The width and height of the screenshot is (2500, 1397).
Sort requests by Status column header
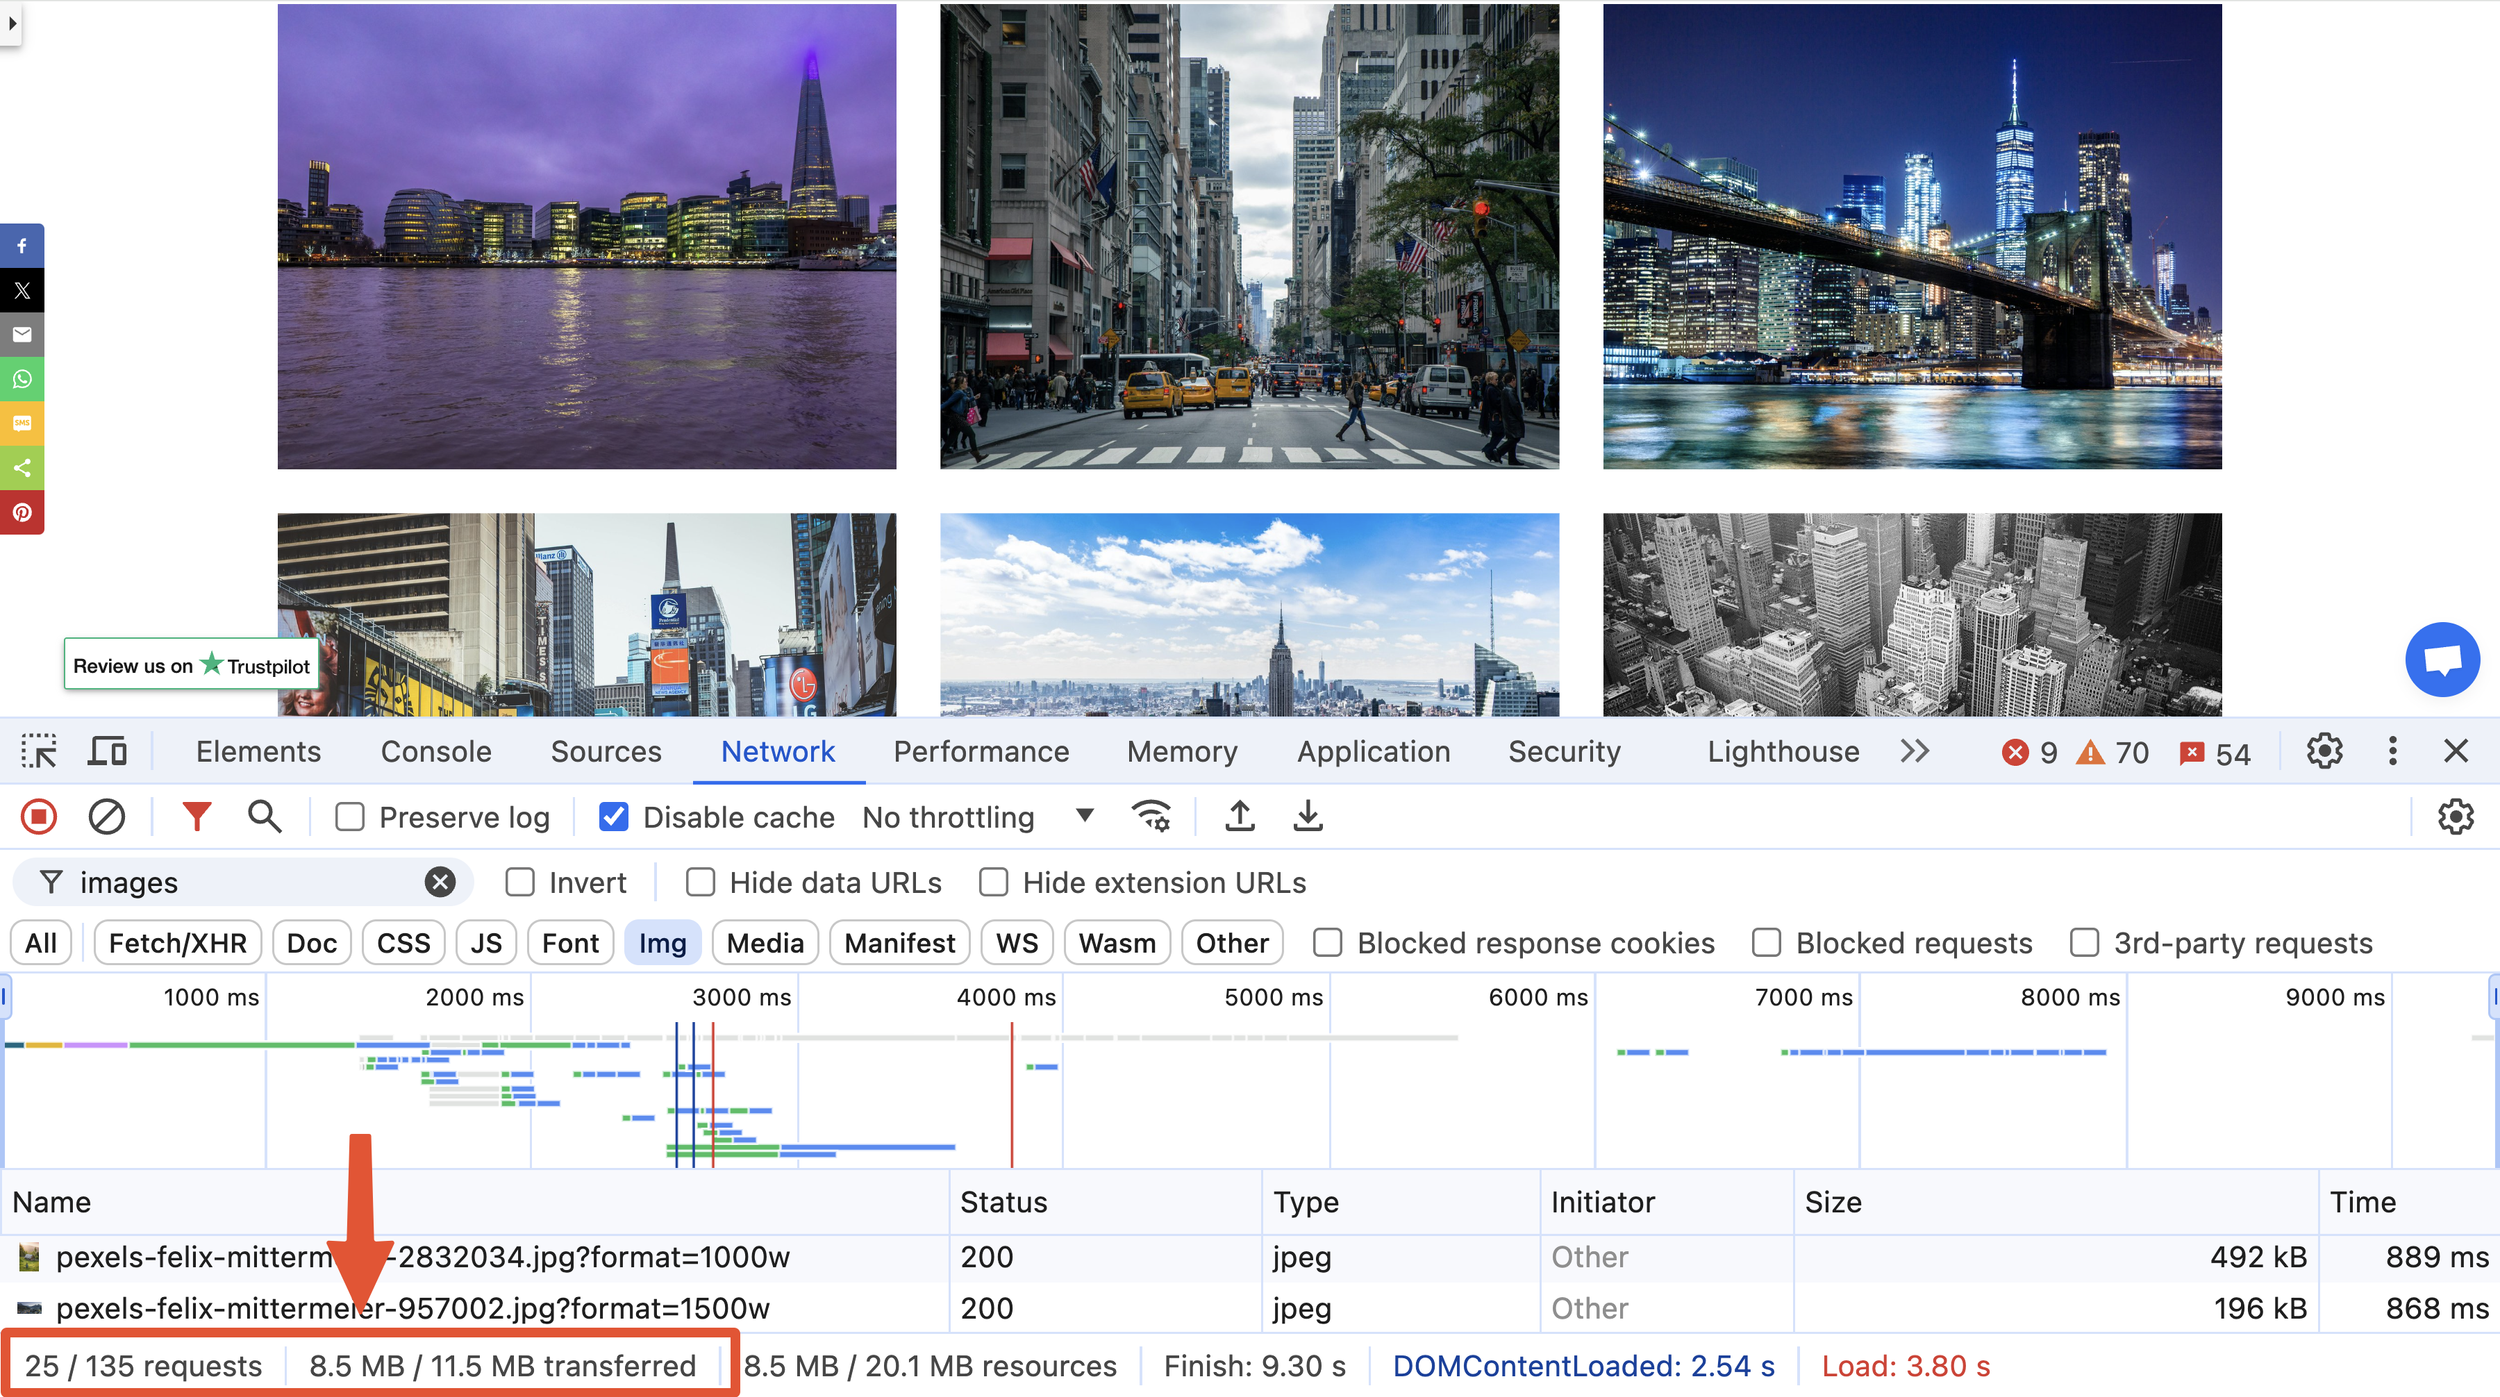click(x=1105, y=1201)
